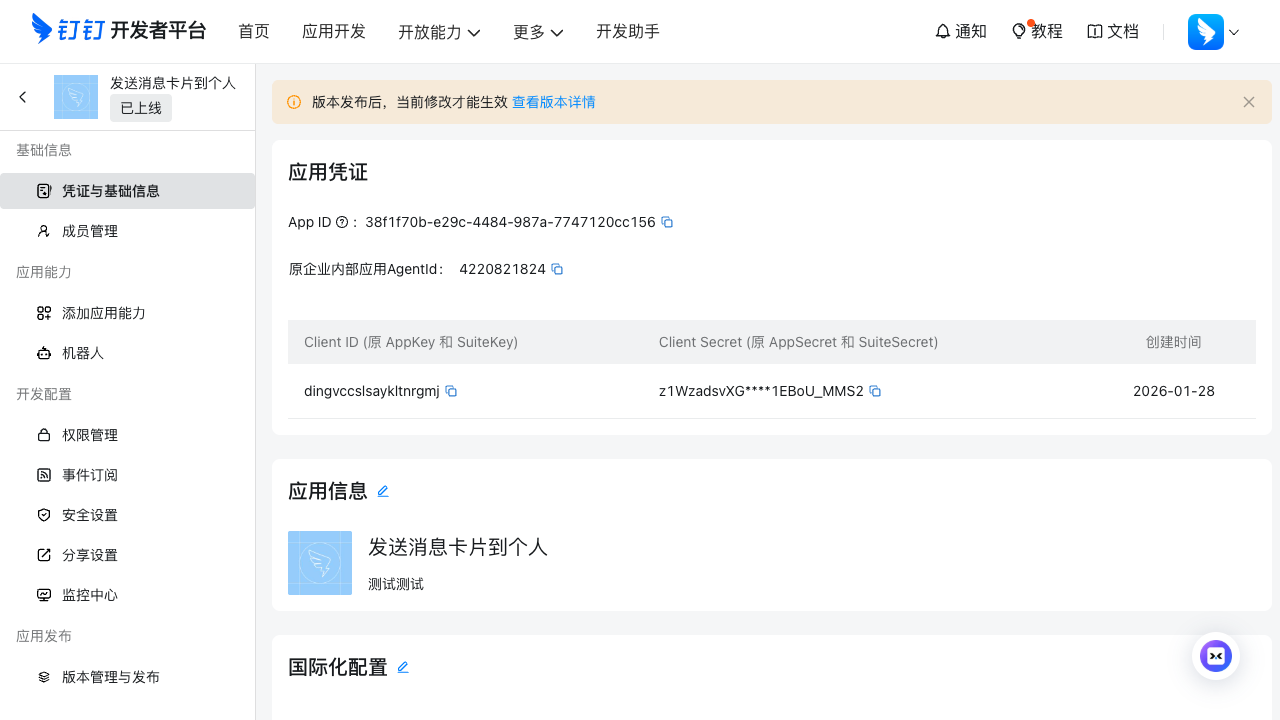
Task: Open the 应用开发 navigation menu
Action: pyautogui.click(x=334, y=31)
